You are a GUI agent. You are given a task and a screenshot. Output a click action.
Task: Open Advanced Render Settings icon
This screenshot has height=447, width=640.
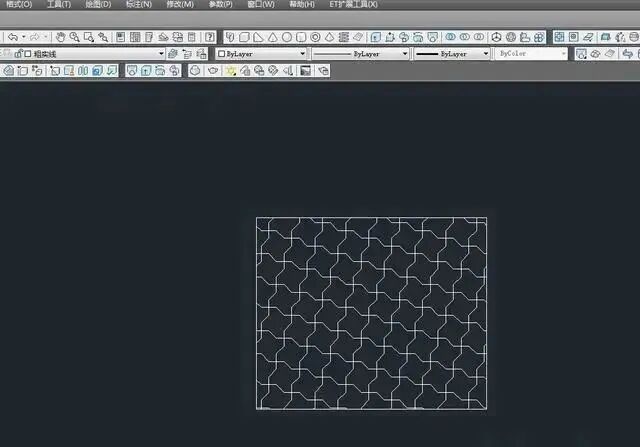(323, 71)
